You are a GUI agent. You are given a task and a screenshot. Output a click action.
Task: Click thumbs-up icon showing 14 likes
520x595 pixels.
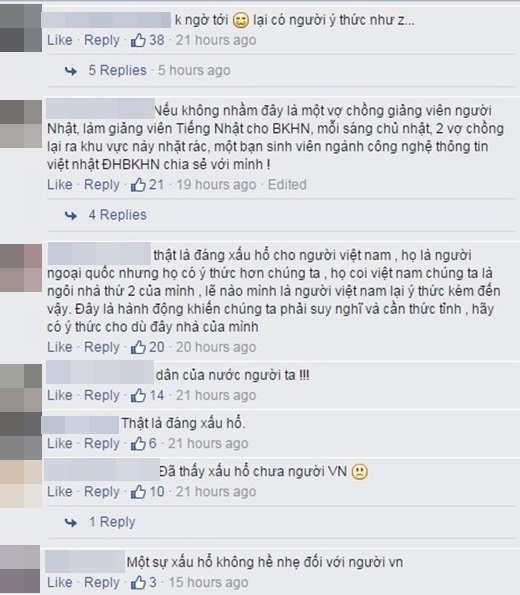click(138, 395)
